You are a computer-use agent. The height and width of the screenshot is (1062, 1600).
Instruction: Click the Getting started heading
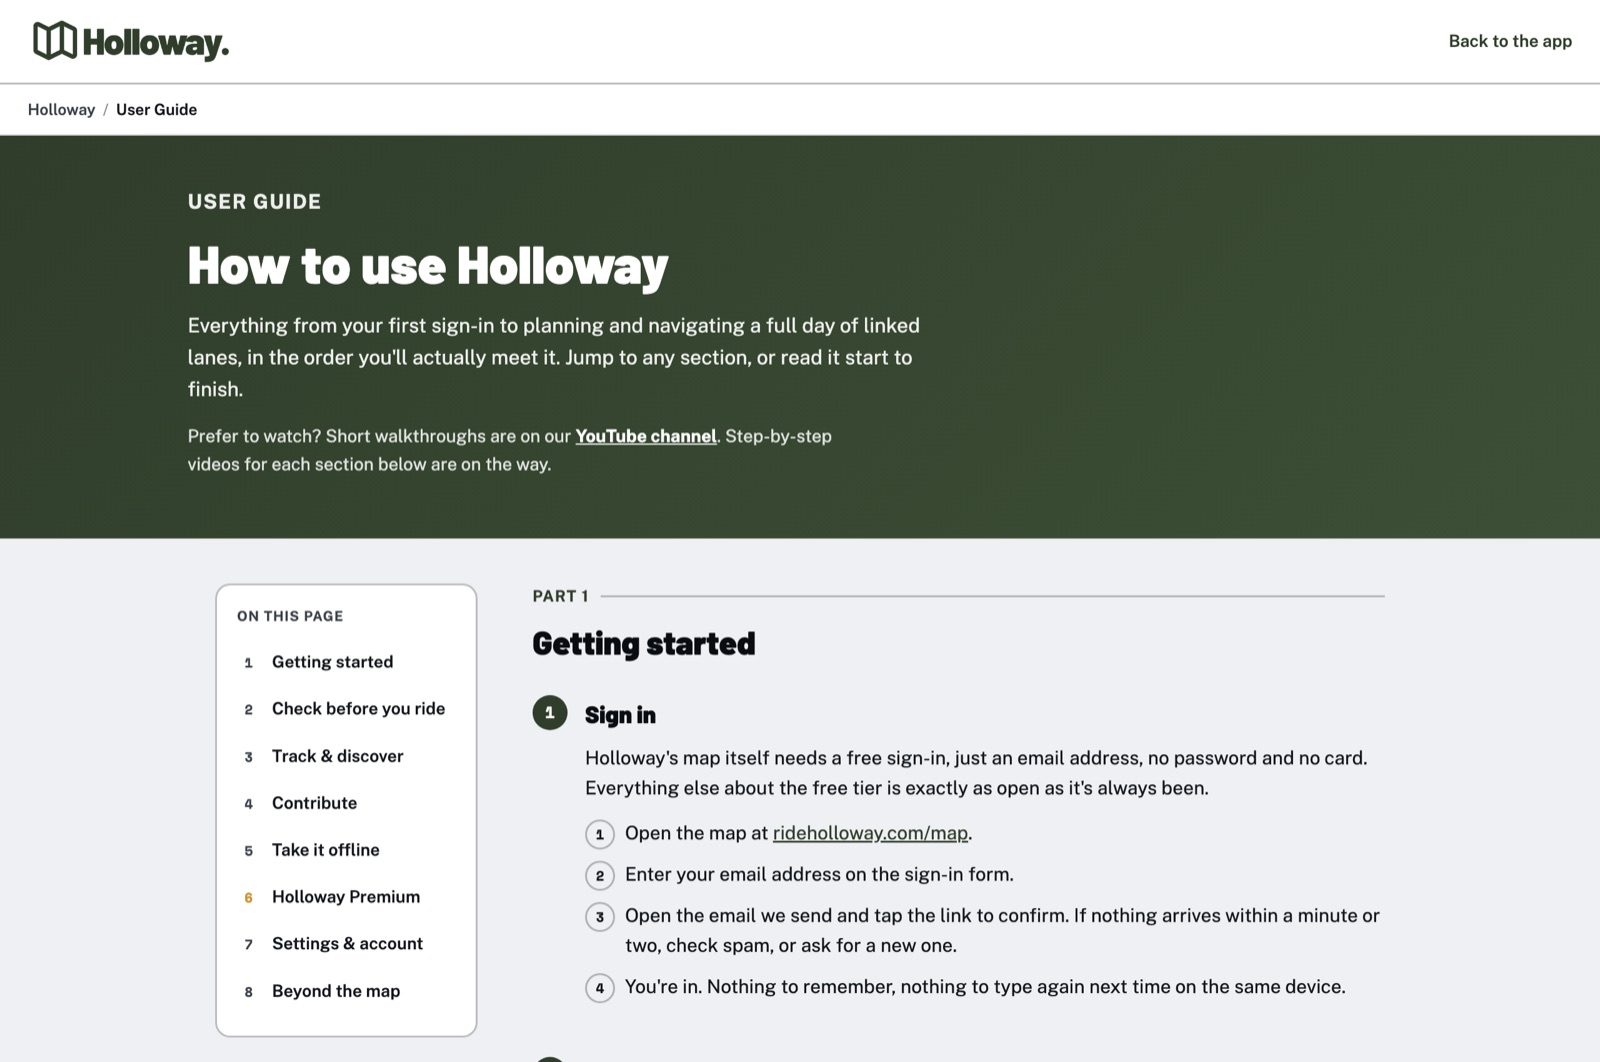coord(644,644)
